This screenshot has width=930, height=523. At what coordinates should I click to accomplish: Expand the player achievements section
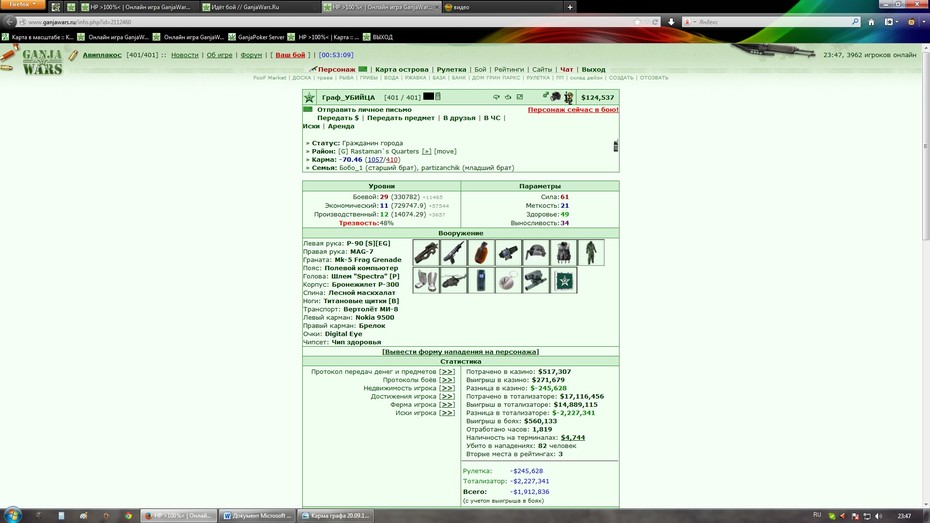point(447,397)
